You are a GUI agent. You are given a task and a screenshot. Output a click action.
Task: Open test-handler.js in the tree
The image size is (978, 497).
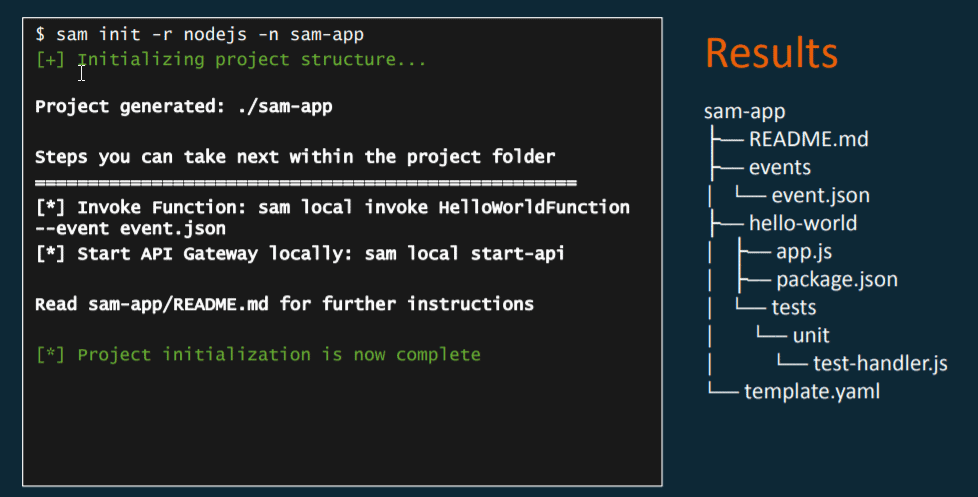pyautogui.click(x=880, y=363)
